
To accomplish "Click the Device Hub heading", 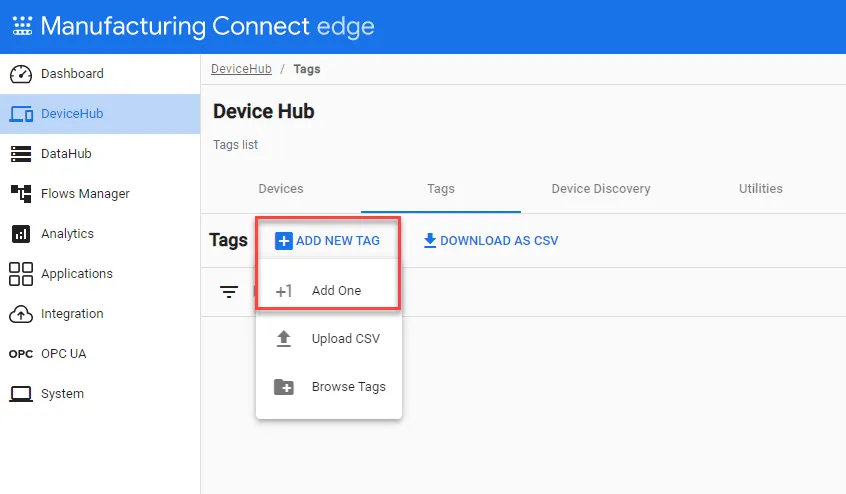I will tap(264, 112).
